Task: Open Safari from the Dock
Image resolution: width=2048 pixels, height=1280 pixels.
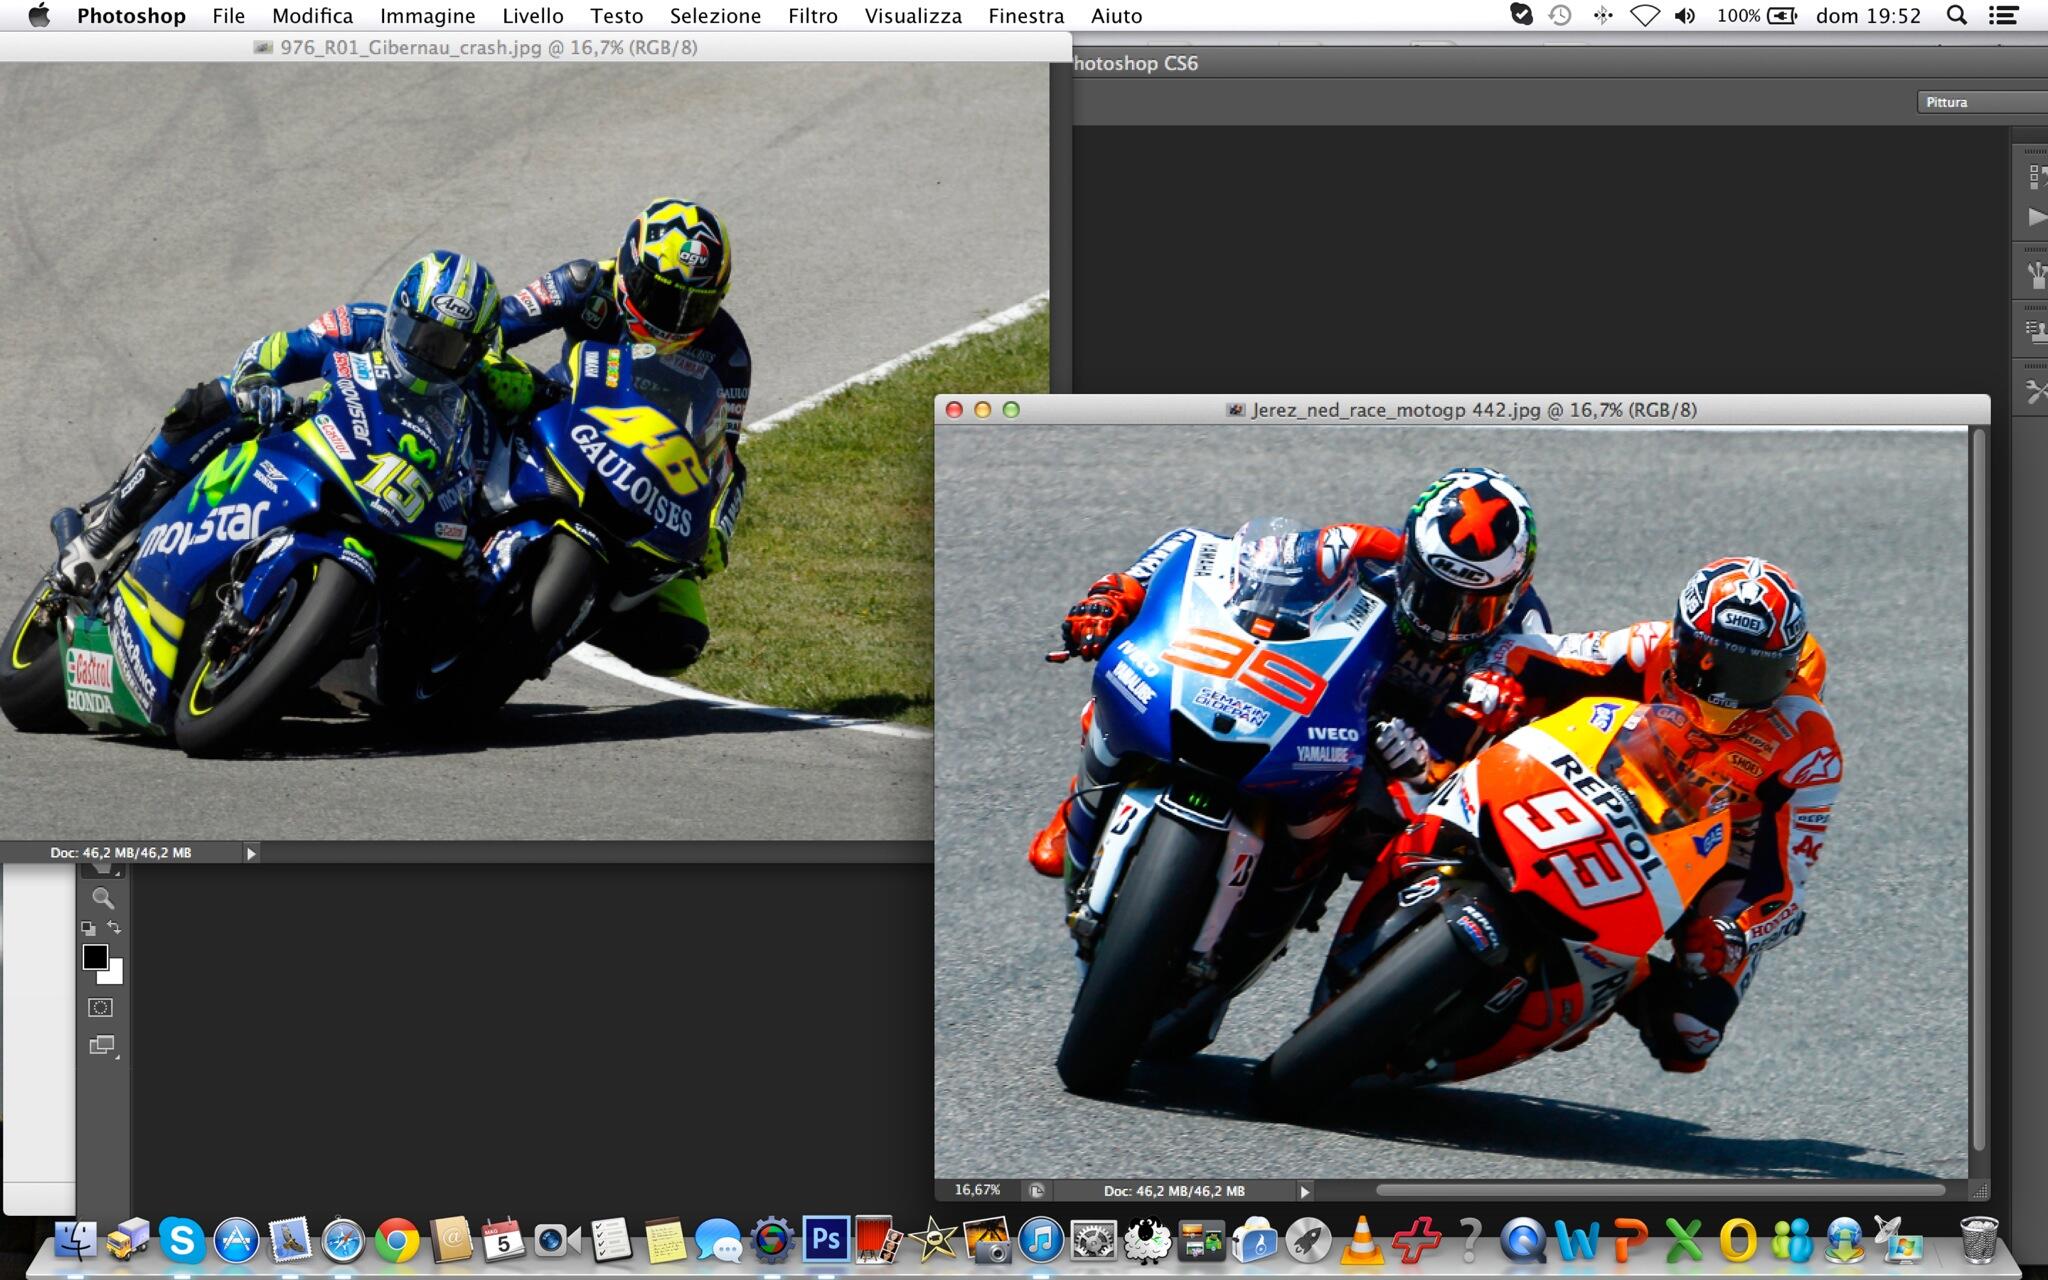Action: click(x=343, y=1240)
